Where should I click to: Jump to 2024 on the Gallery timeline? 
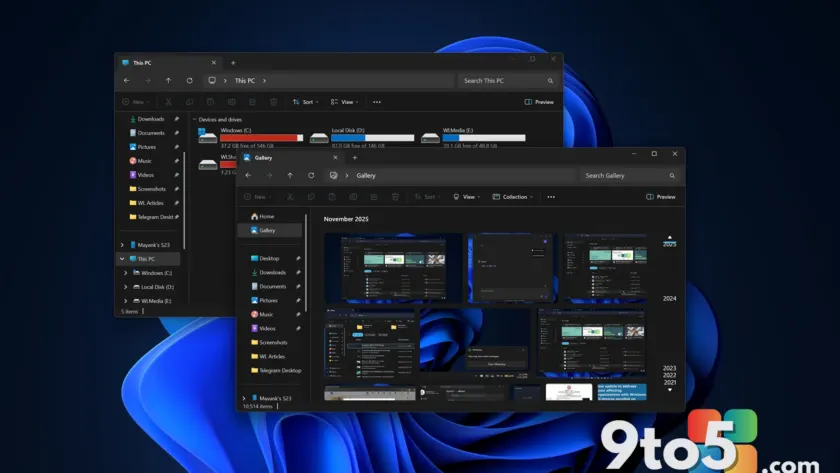tap(669, 298)
